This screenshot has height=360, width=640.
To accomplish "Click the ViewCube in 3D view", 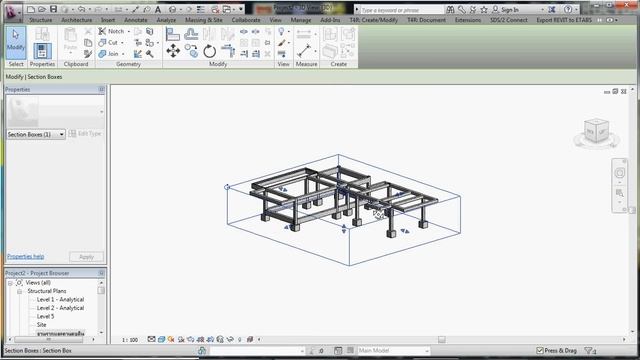I will [x=596, y=131].
